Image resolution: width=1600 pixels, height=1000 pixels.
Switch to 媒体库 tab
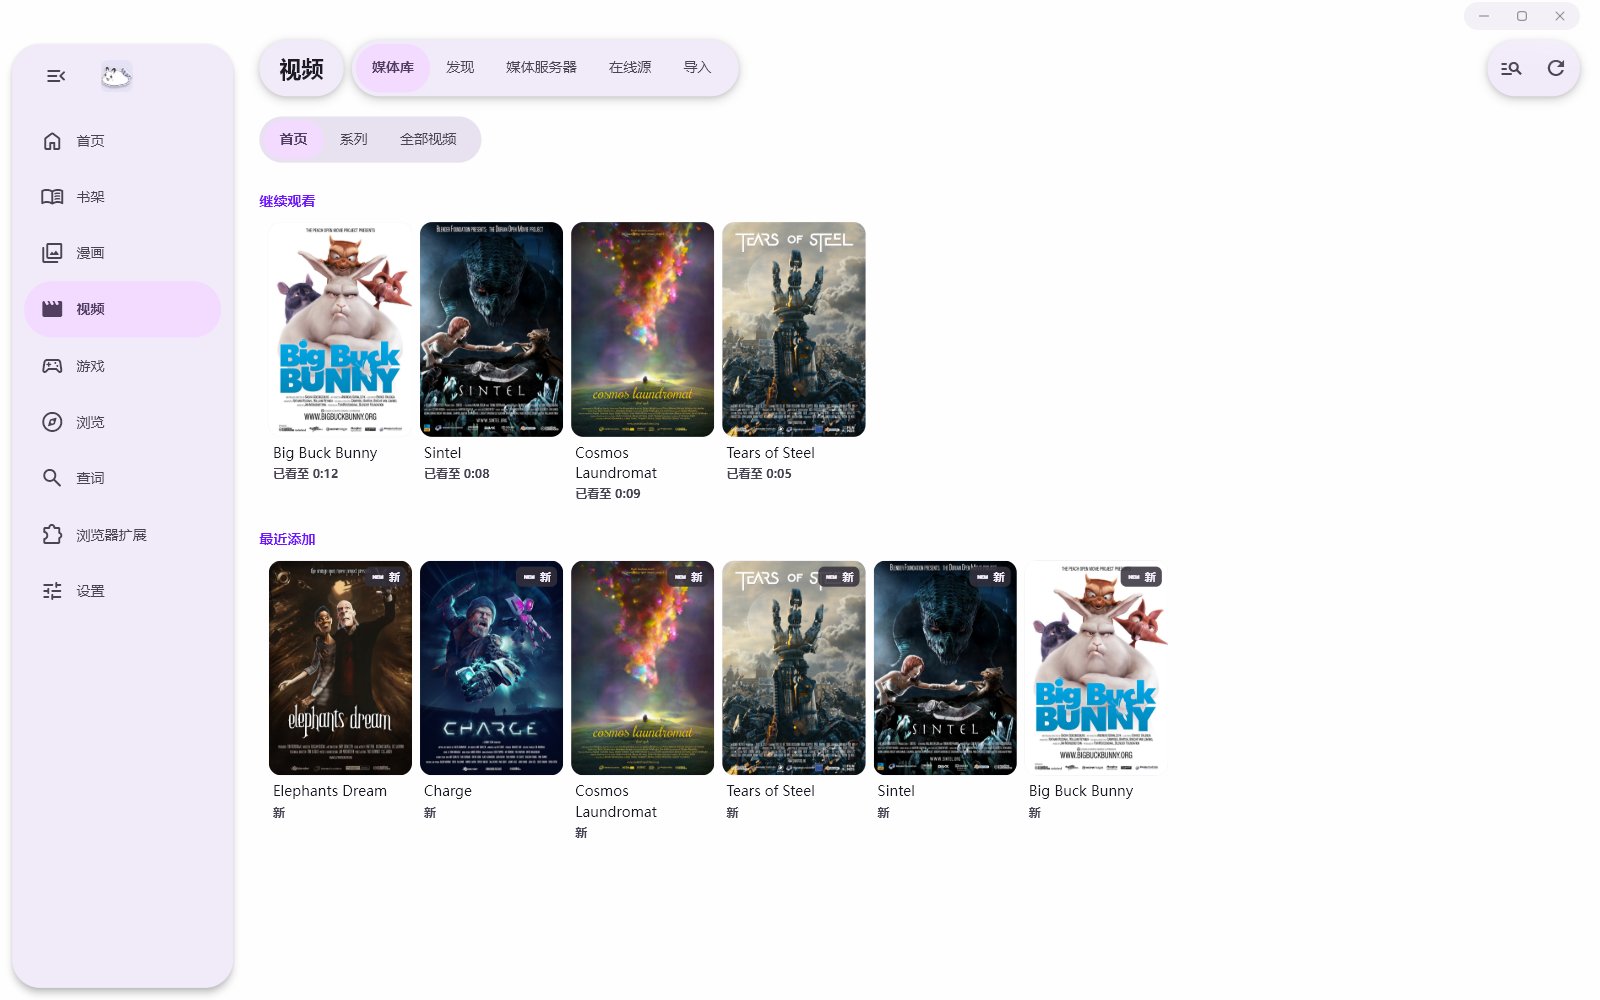(x=393, y=68)
